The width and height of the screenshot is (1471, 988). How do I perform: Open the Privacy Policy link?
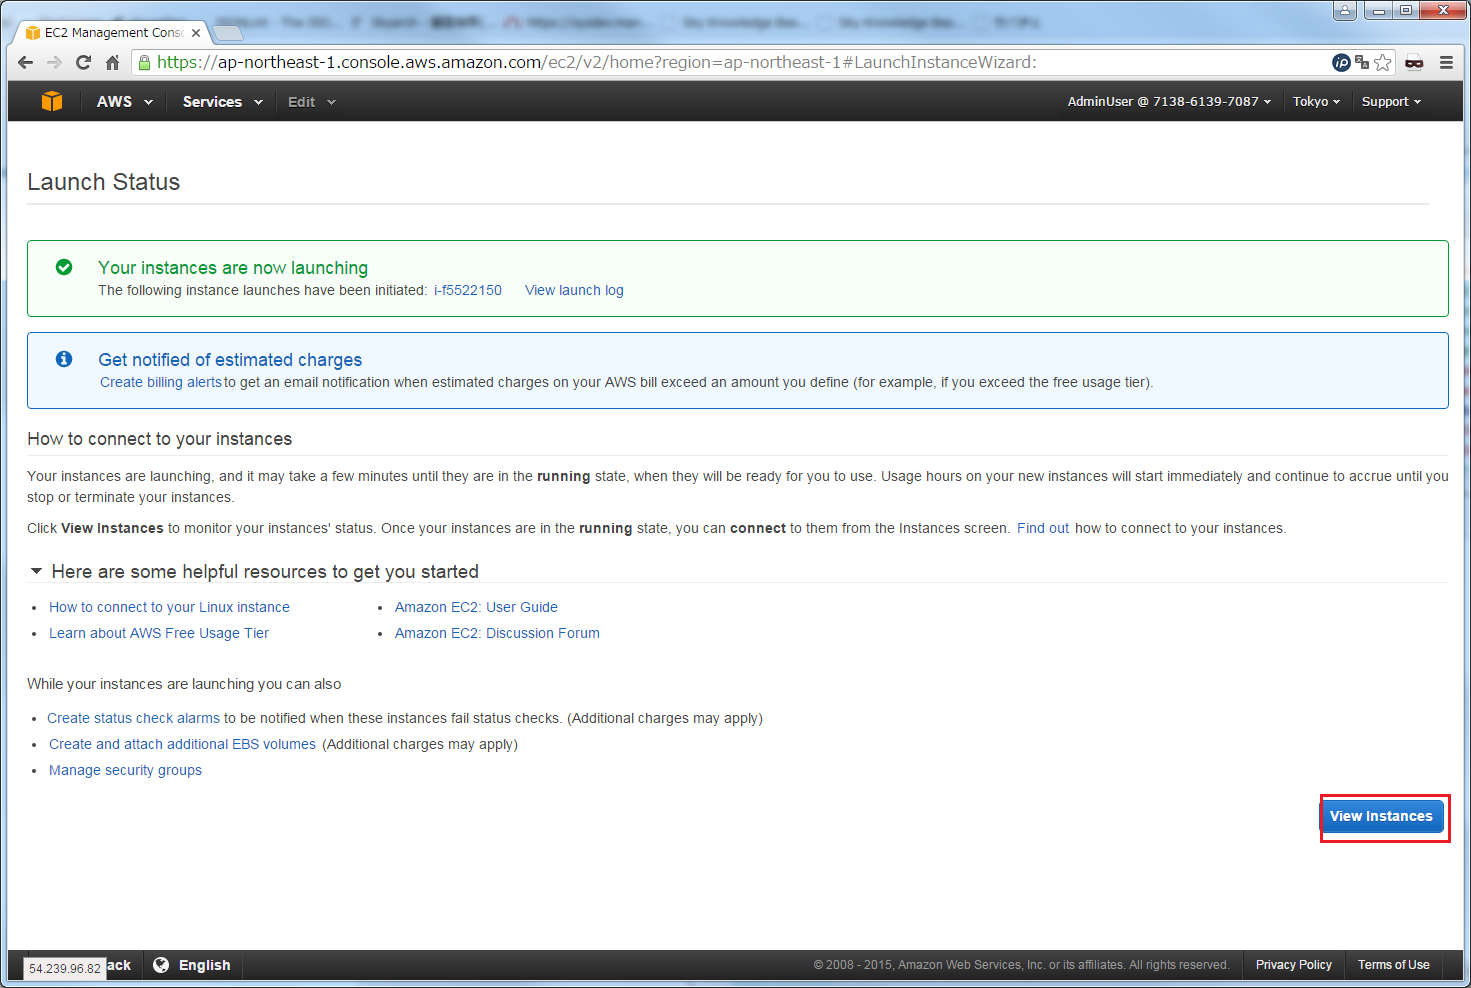click(1294, 965)
